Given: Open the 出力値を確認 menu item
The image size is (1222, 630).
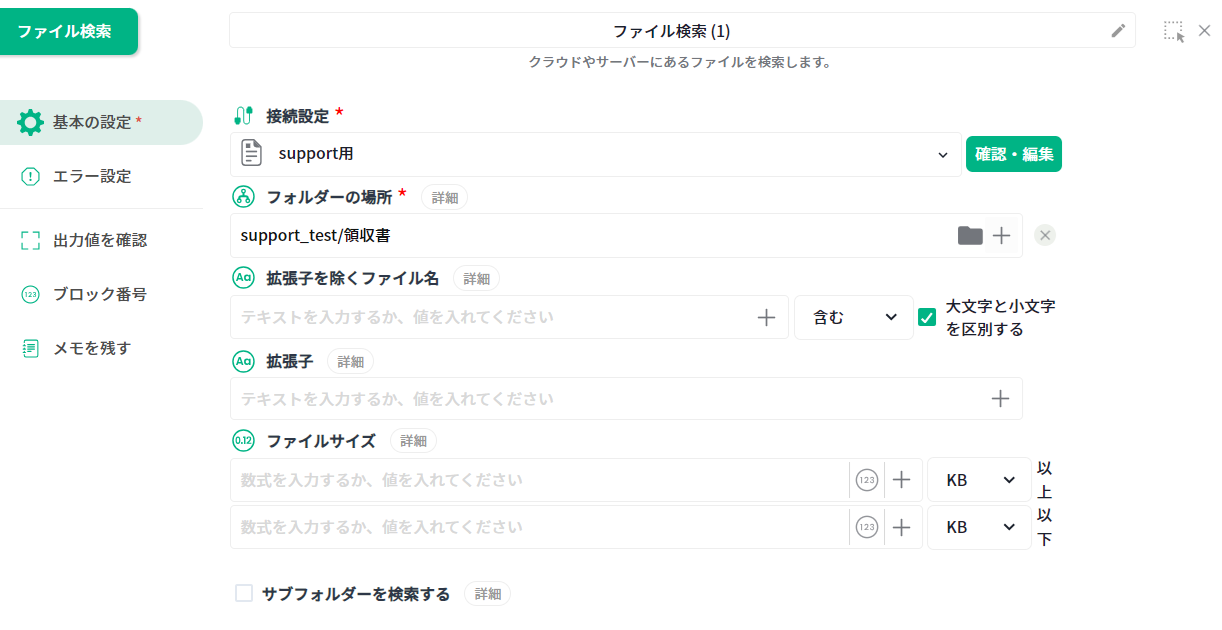Looking at the screenshot, I should tap(99, 240).
